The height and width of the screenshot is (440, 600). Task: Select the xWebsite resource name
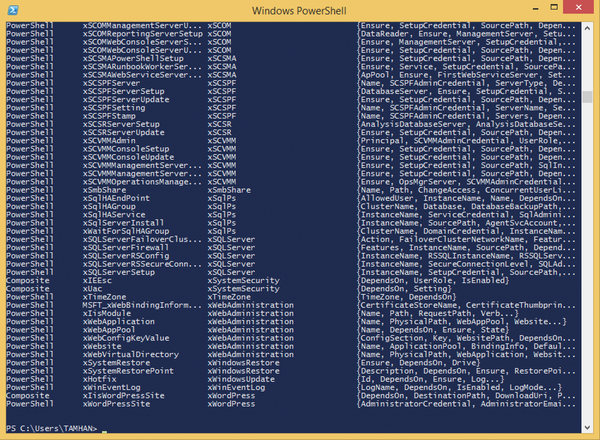tap(102, 346)
